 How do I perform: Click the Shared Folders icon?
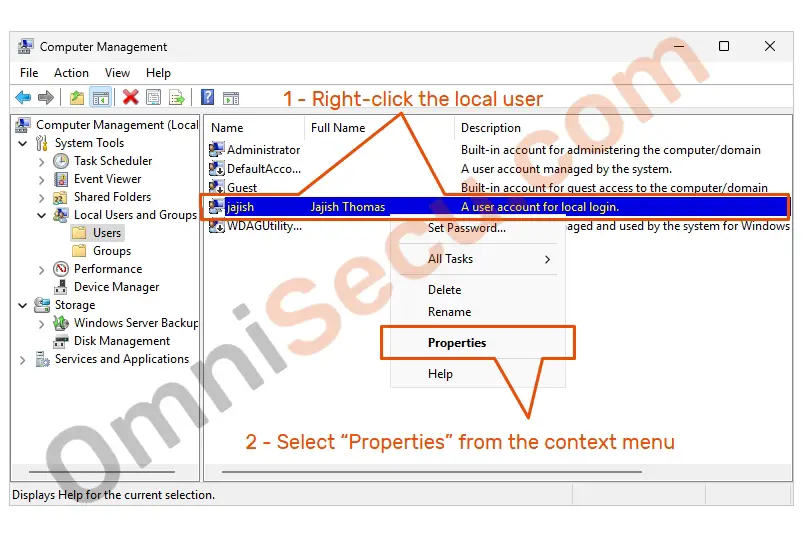click(x=60, y=198)
